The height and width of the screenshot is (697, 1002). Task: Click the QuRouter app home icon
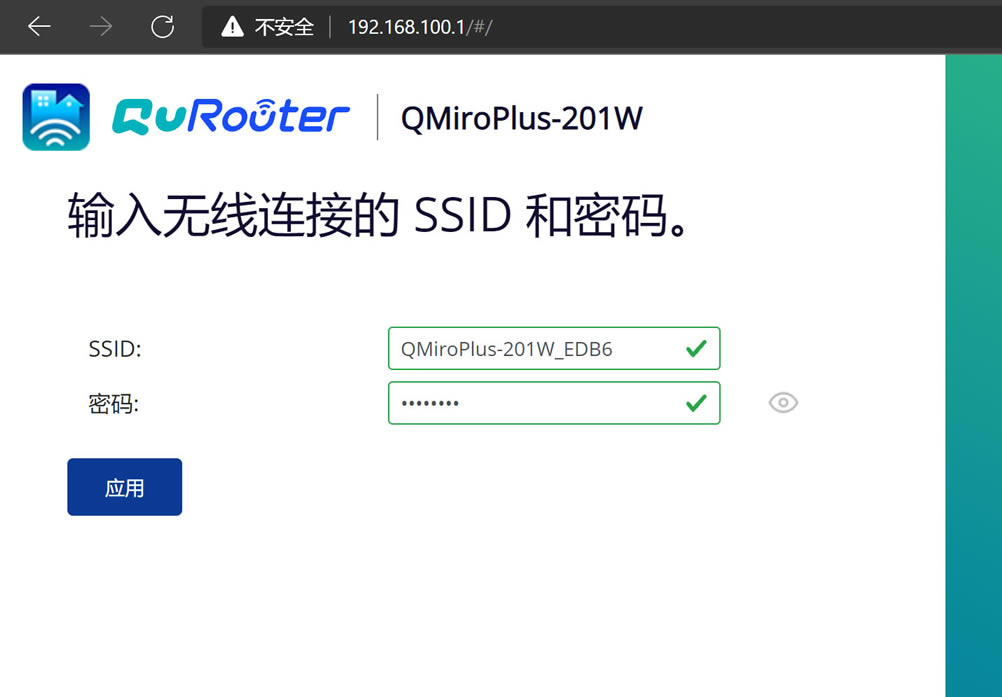click(56, 117)
